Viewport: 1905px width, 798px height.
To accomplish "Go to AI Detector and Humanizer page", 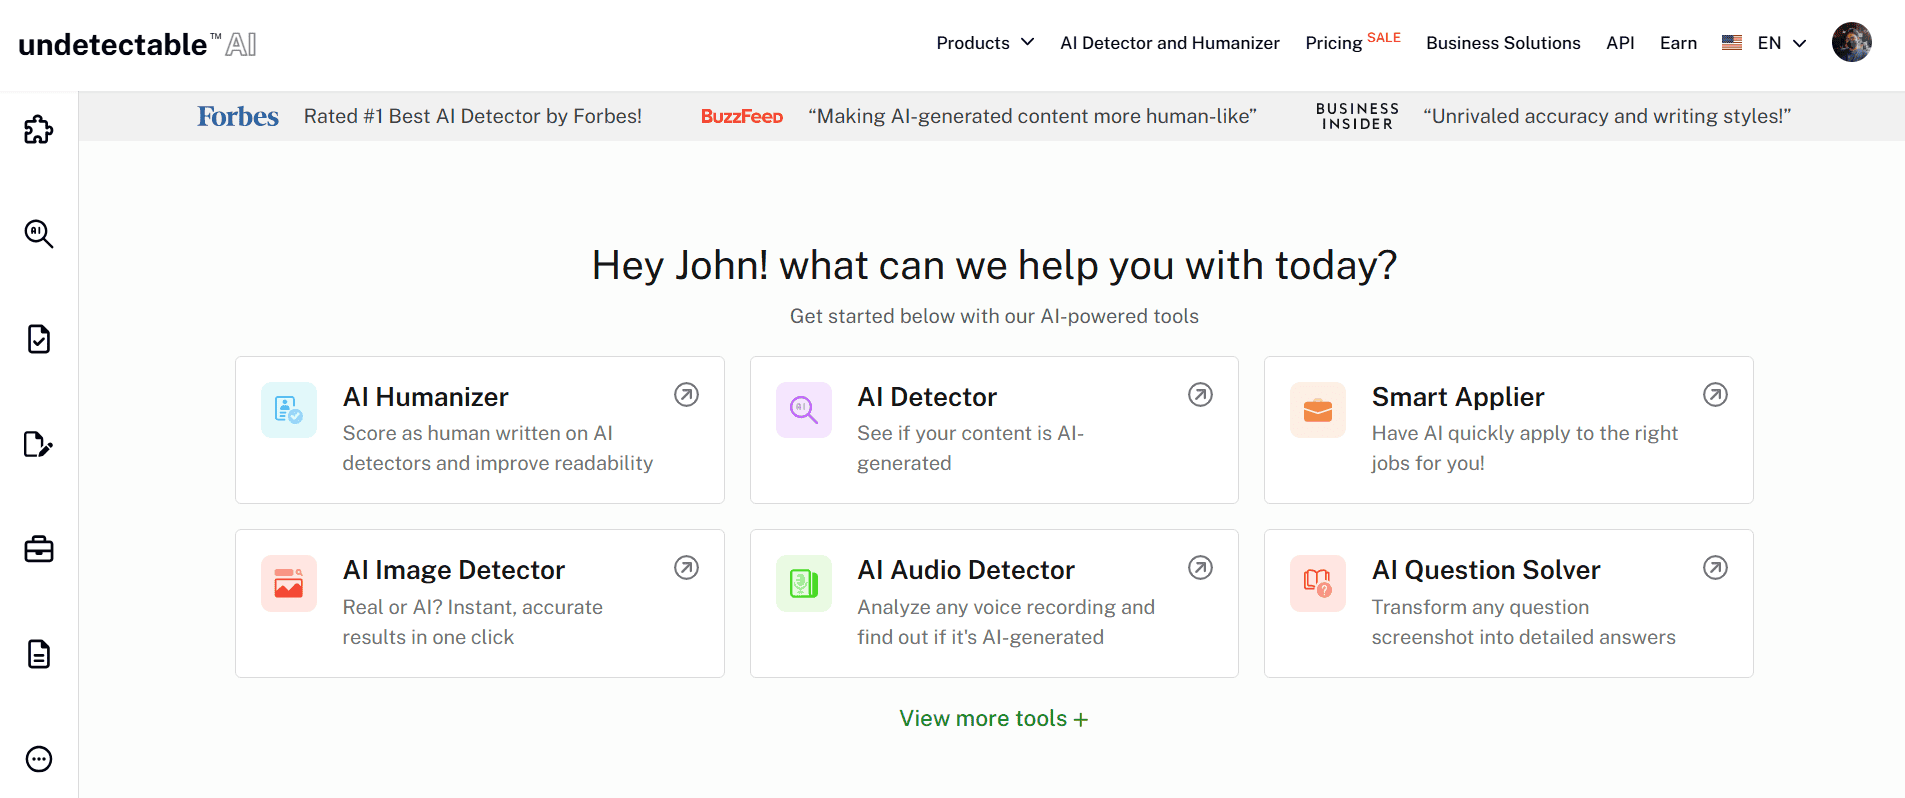I will pyautogui.click(x=1169, y=43).
